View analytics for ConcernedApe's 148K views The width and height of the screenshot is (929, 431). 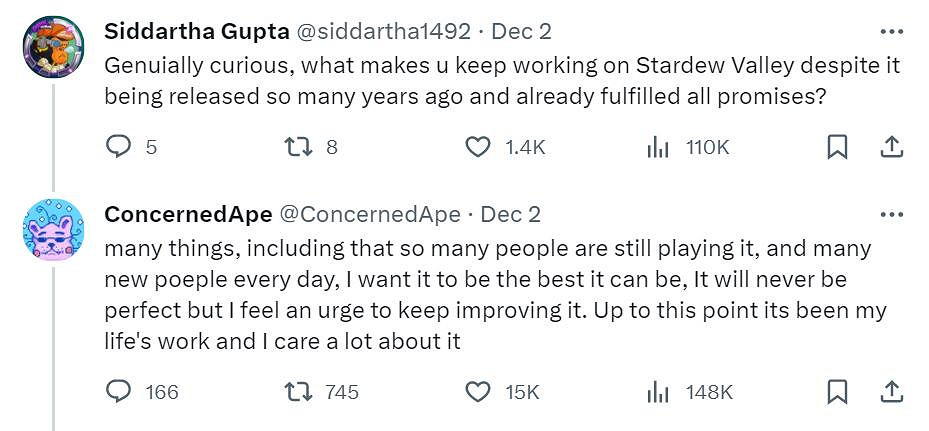pyautogui.click(x=657, y=392)
